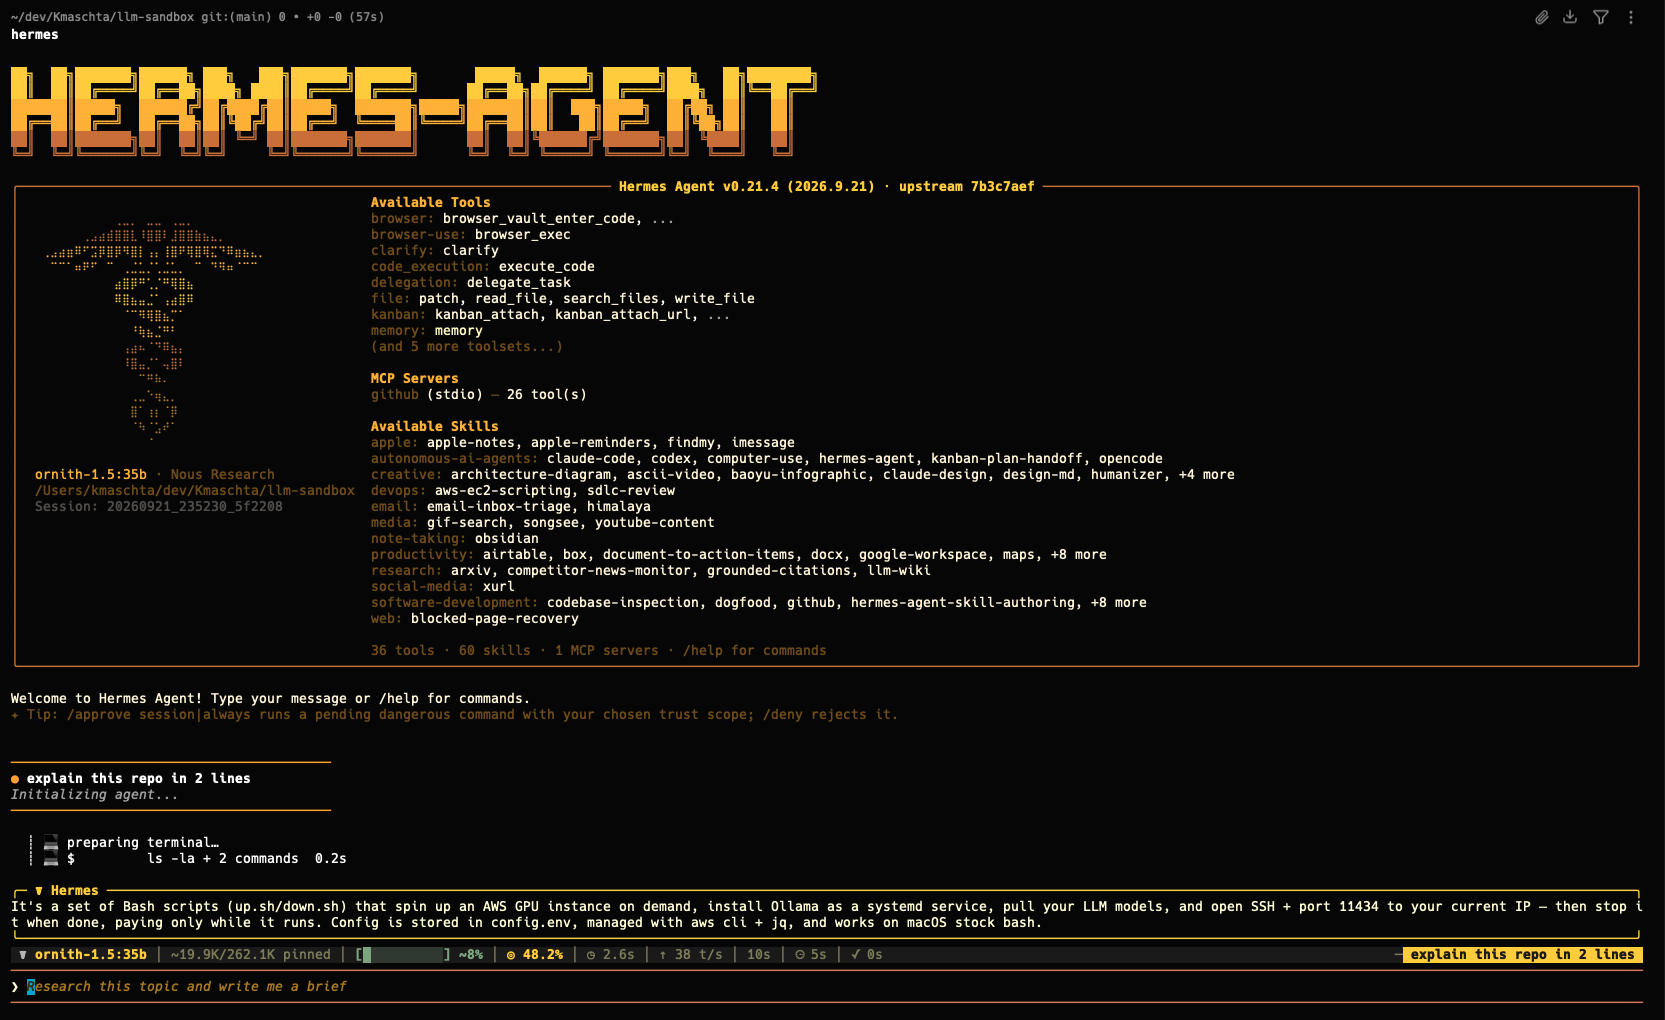The image size is (1665, 1020).
Task: Click 'Nous Research' beside the model name
Action: tap(223, 475)
